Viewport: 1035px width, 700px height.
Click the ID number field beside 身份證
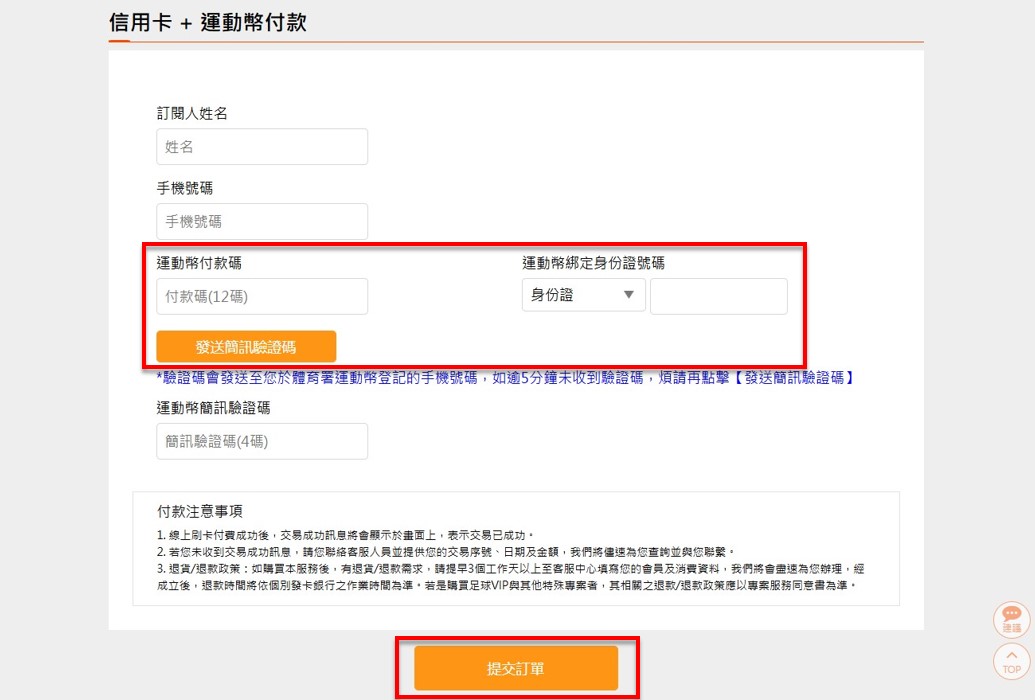point(718,296)
